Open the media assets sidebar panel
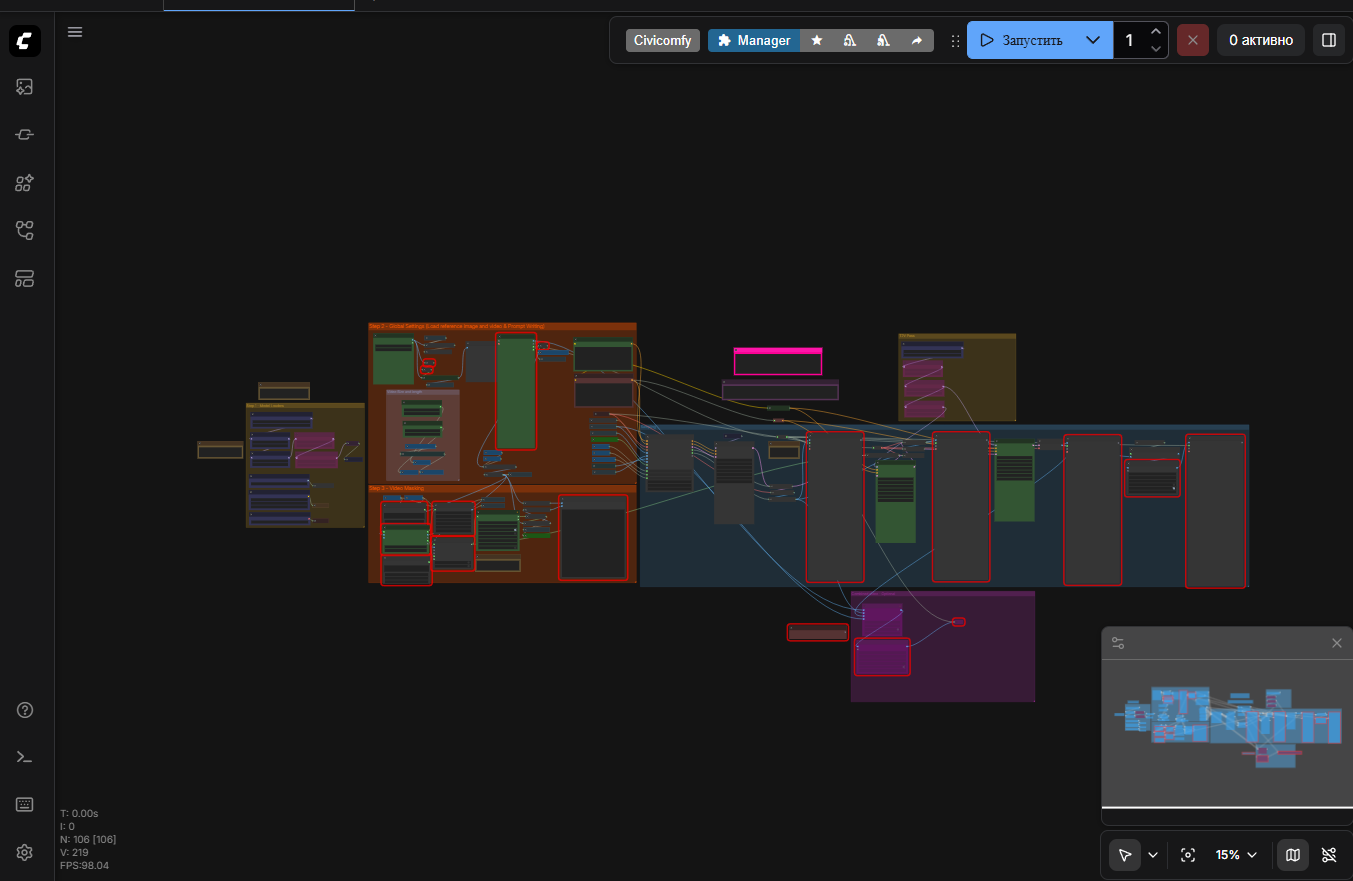This screenshot has width=1353, height=881. [x=25, y=87]
